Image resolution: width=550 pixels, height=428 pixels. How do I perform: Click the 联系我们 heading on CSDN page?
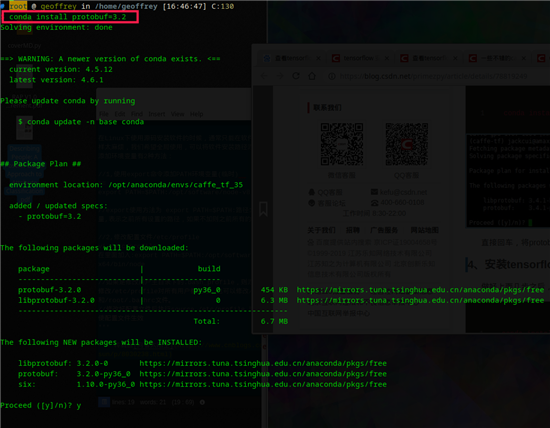pos(327,108)
